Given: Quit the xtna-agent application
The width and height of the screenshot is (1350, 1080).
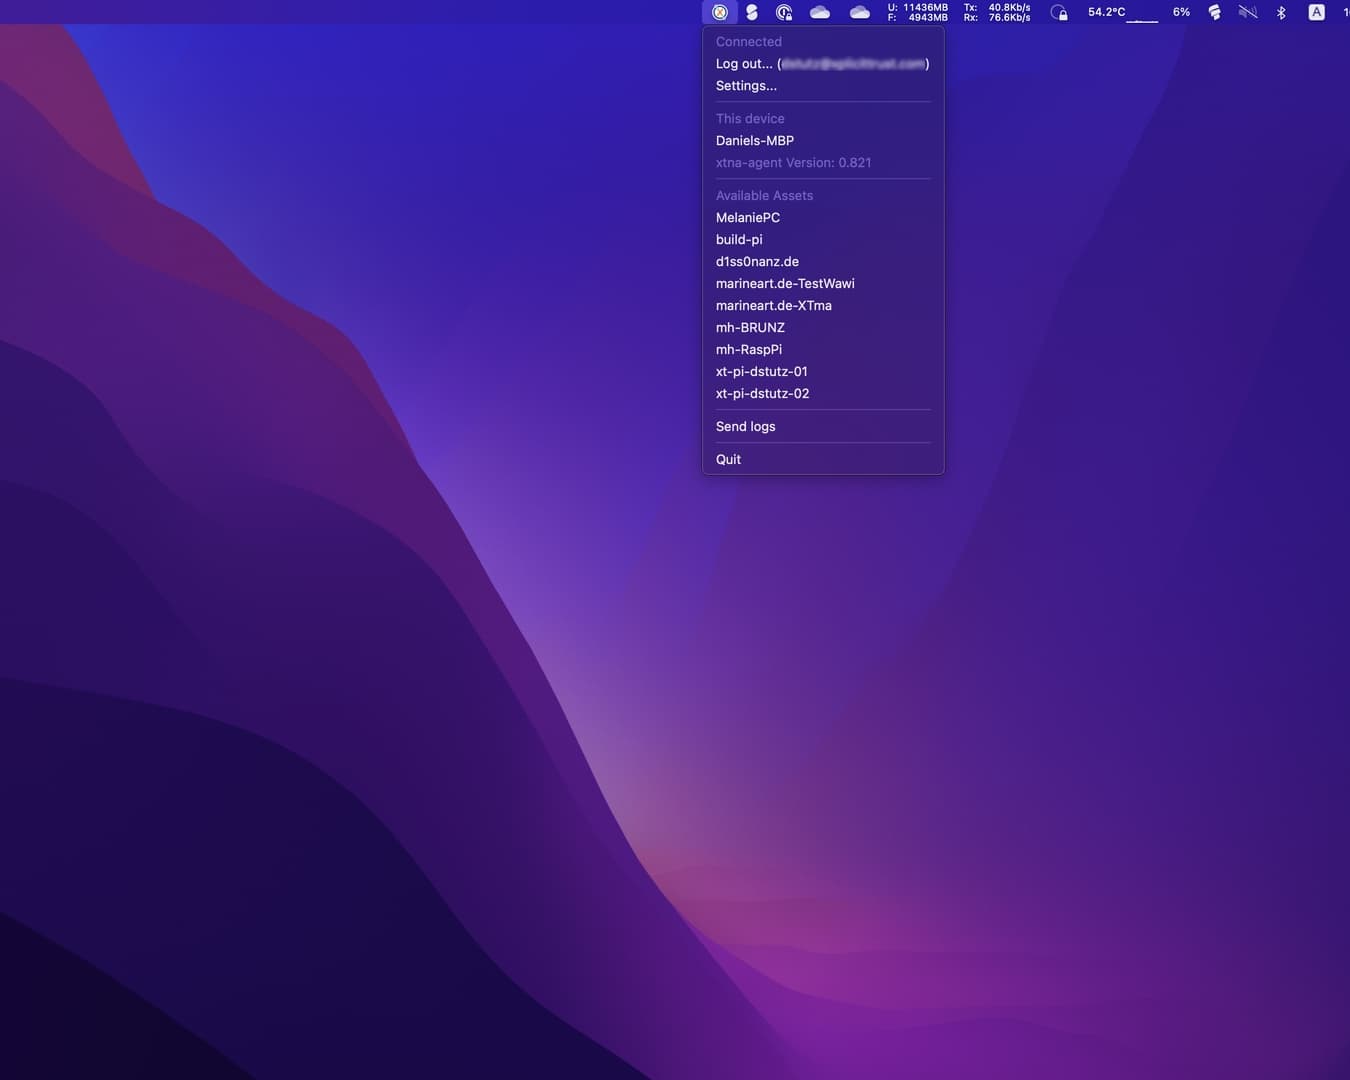Looking at the screenshot, I should 823,459.
